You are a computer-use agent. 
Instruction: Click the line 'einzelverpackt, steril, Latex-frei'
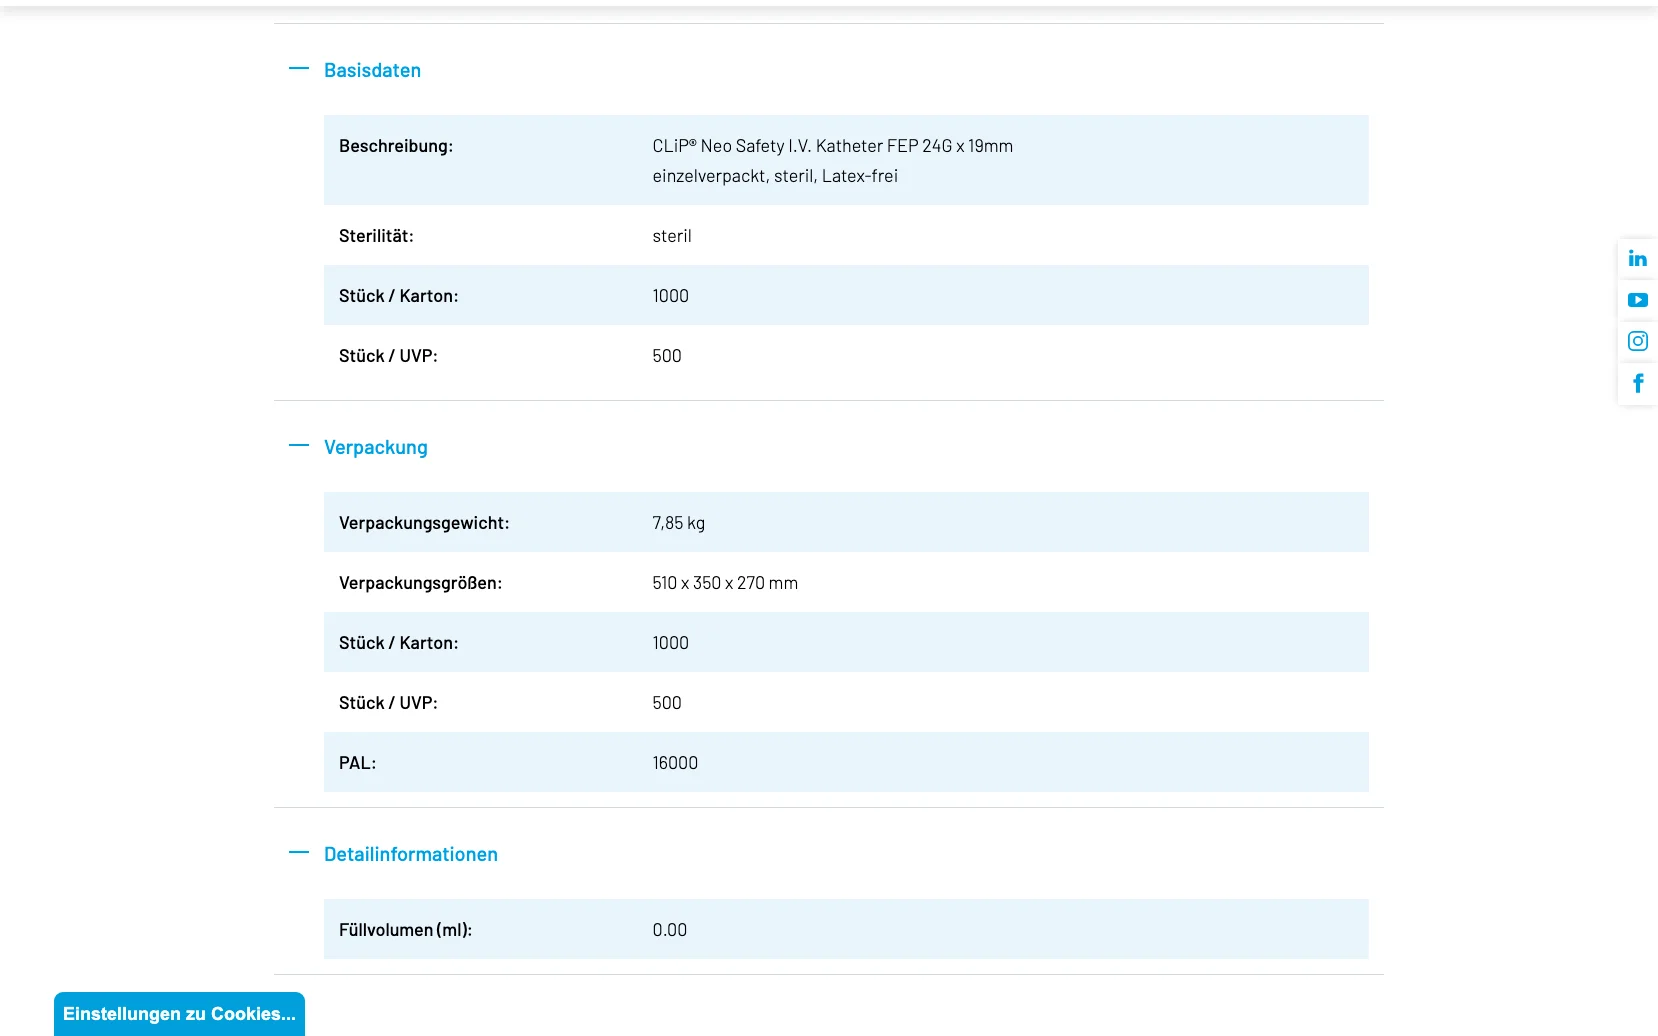click(x=775, y=176)
